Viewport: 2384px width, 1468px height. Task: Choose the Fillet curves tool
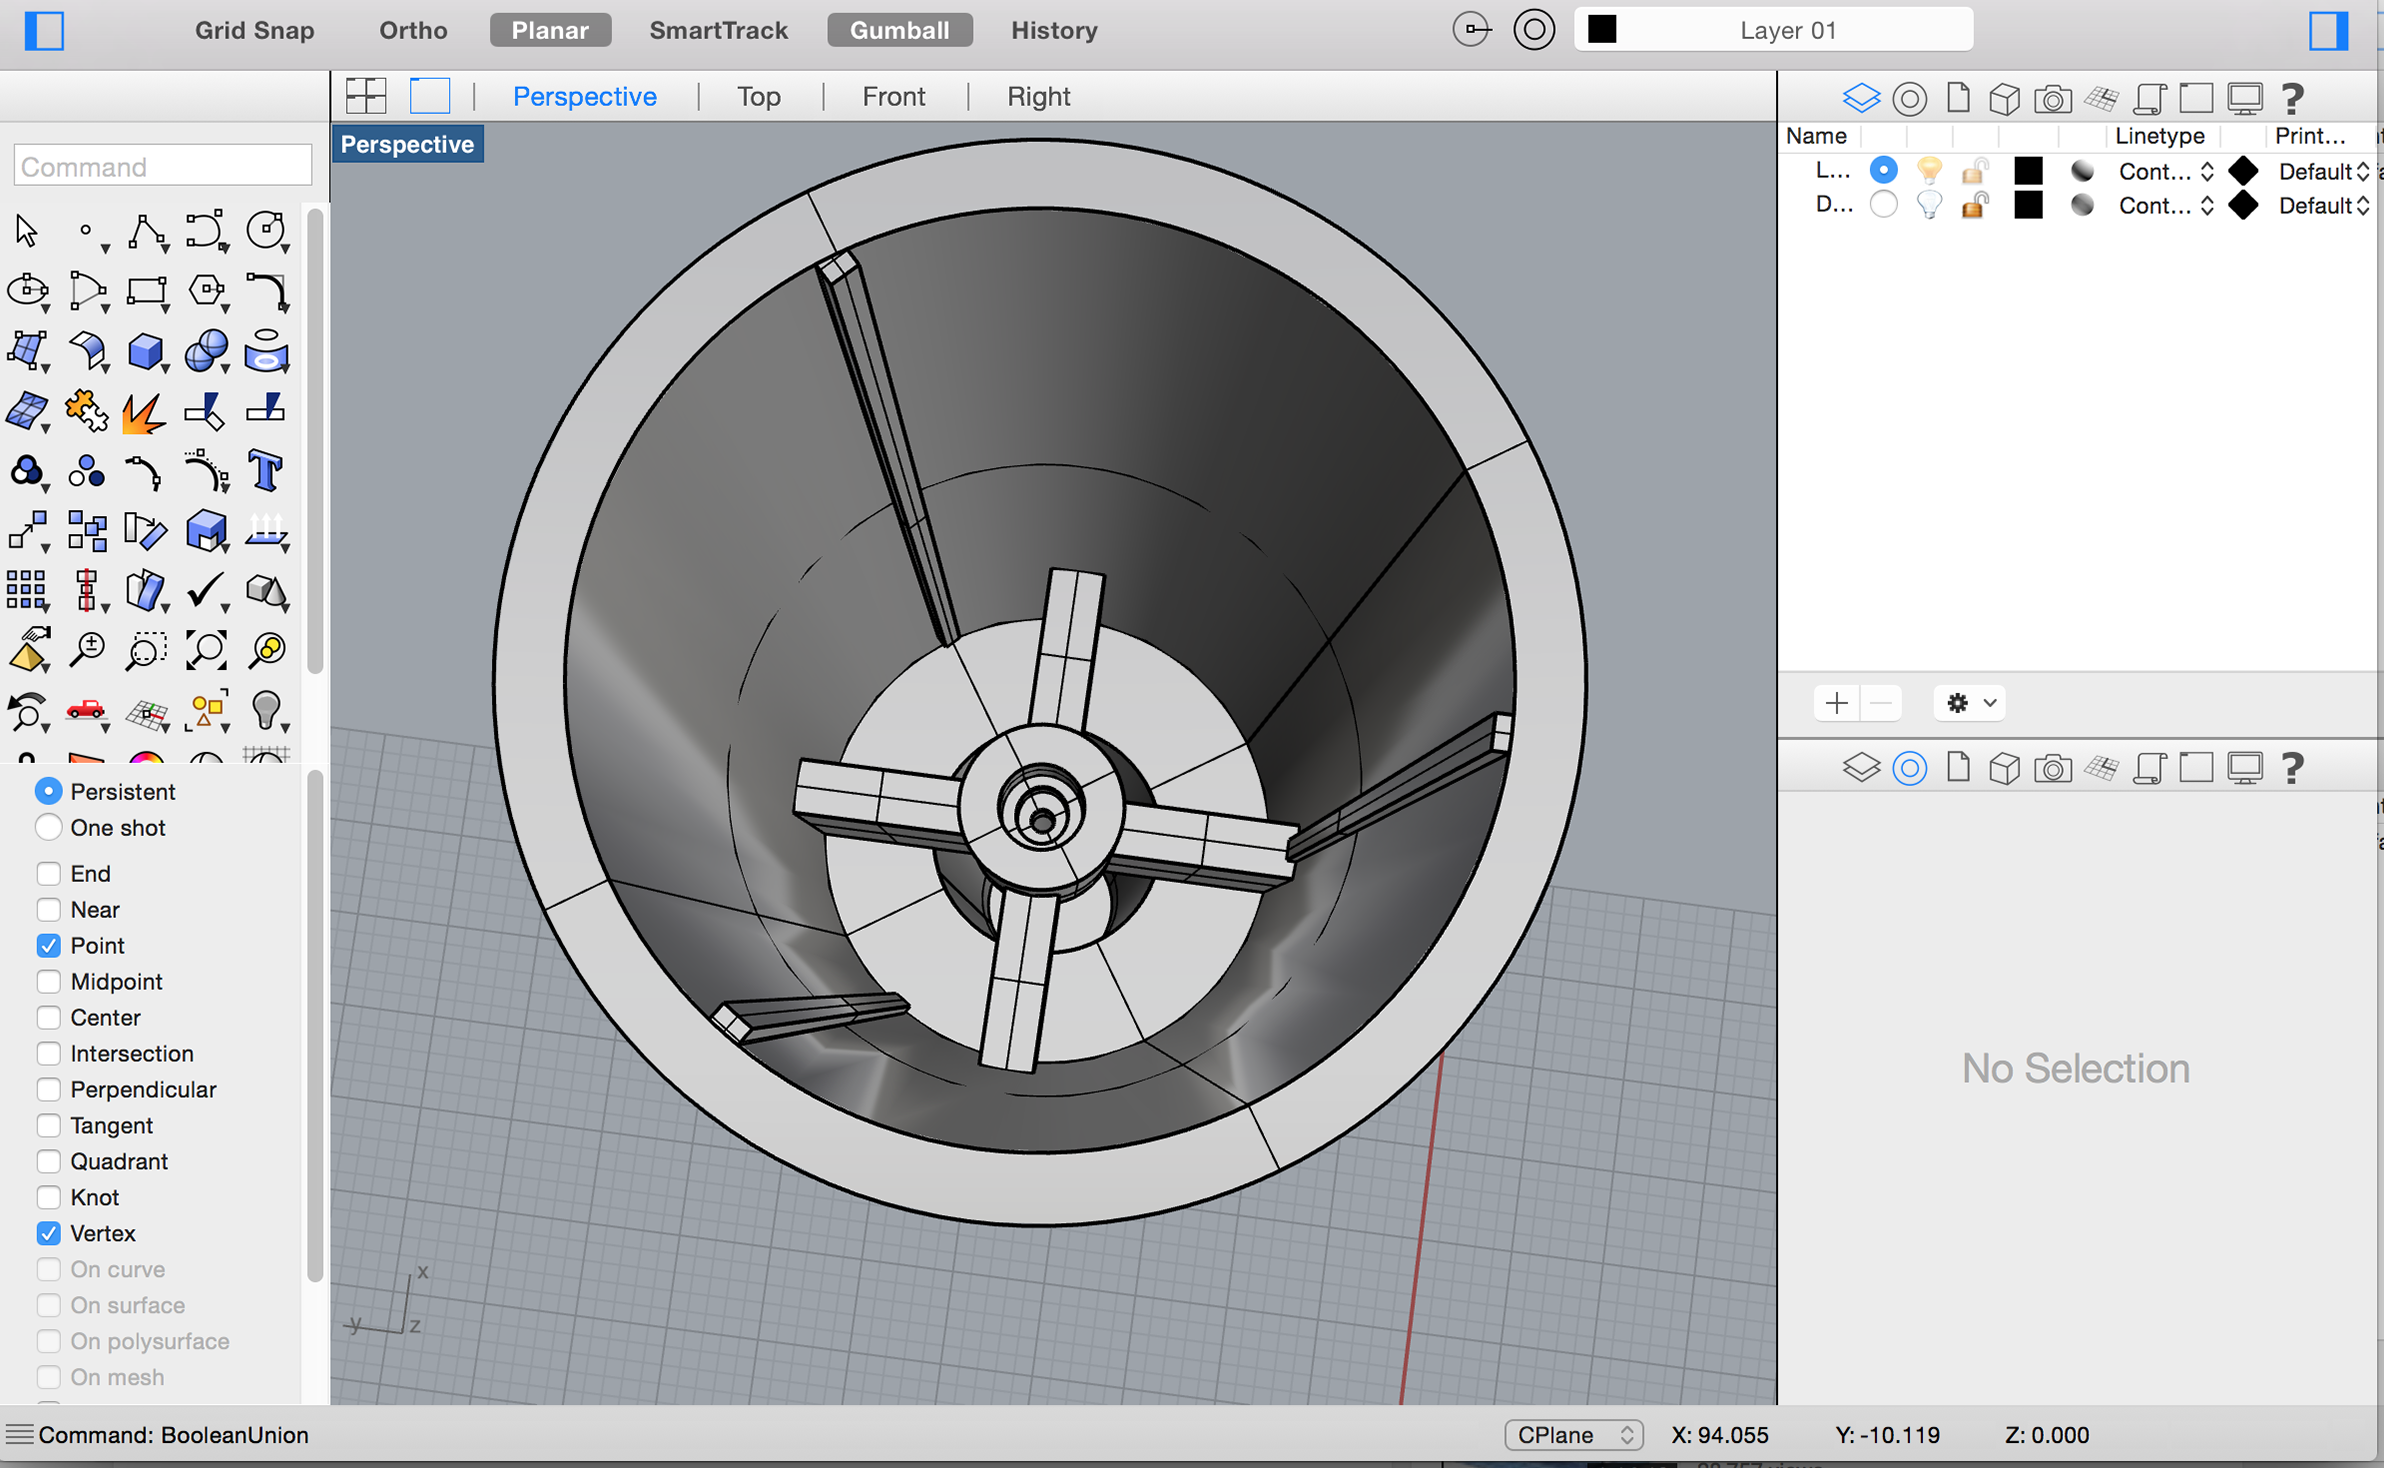pos(267,291)
